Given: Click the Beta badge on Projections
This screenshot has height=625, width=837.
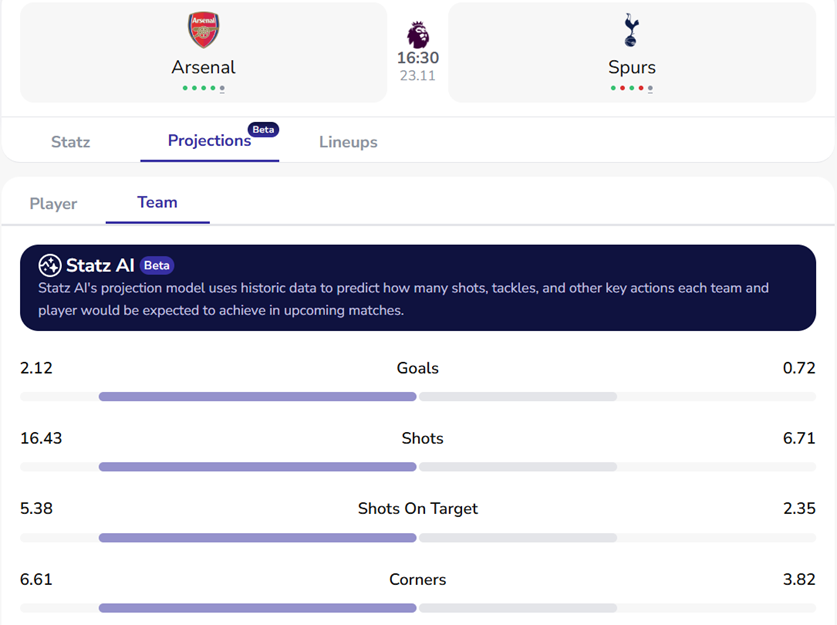Looking at the screenshot, I should 263,130.
